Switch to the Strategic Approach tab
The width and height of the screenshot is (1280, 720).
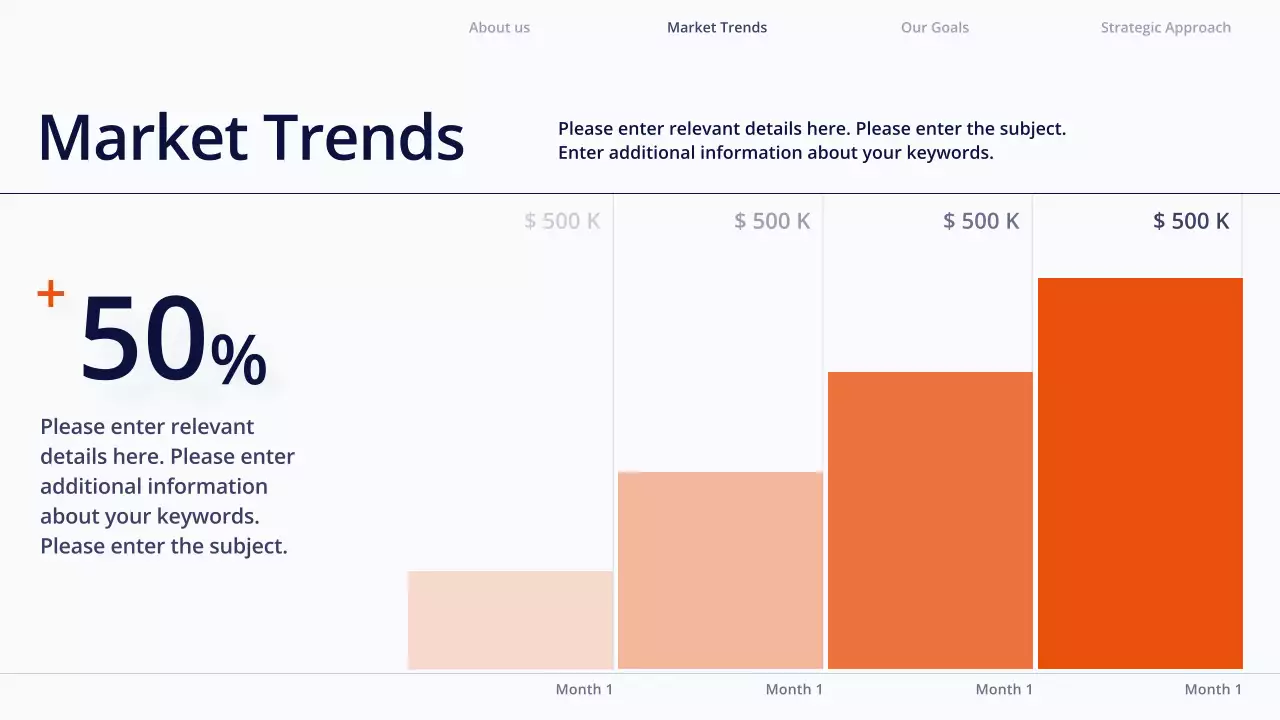click(1165, 28)
